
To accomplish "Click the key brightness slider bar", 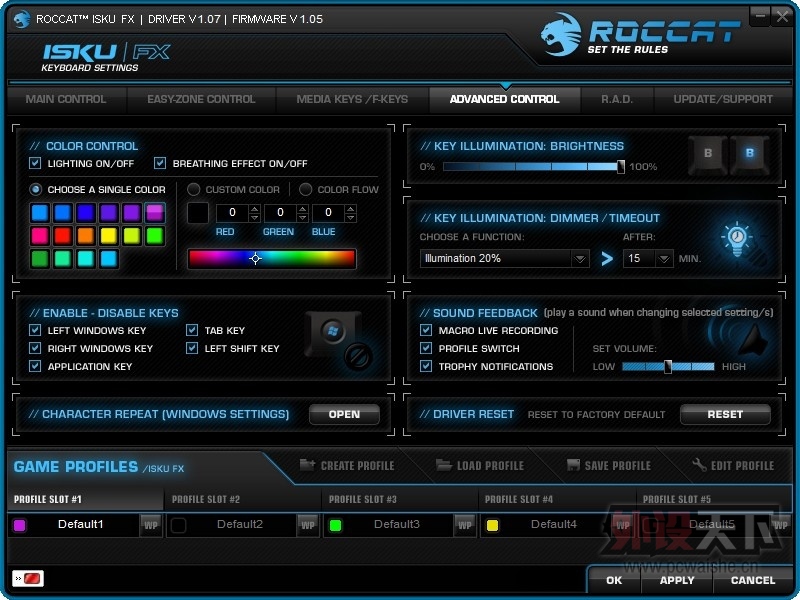I will click(533, 166).
